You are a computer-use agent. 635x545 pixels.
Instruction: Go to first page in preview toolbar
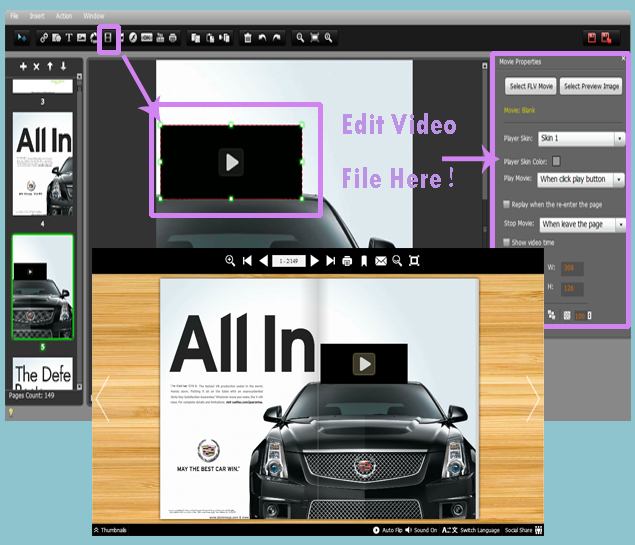[247, 261]
